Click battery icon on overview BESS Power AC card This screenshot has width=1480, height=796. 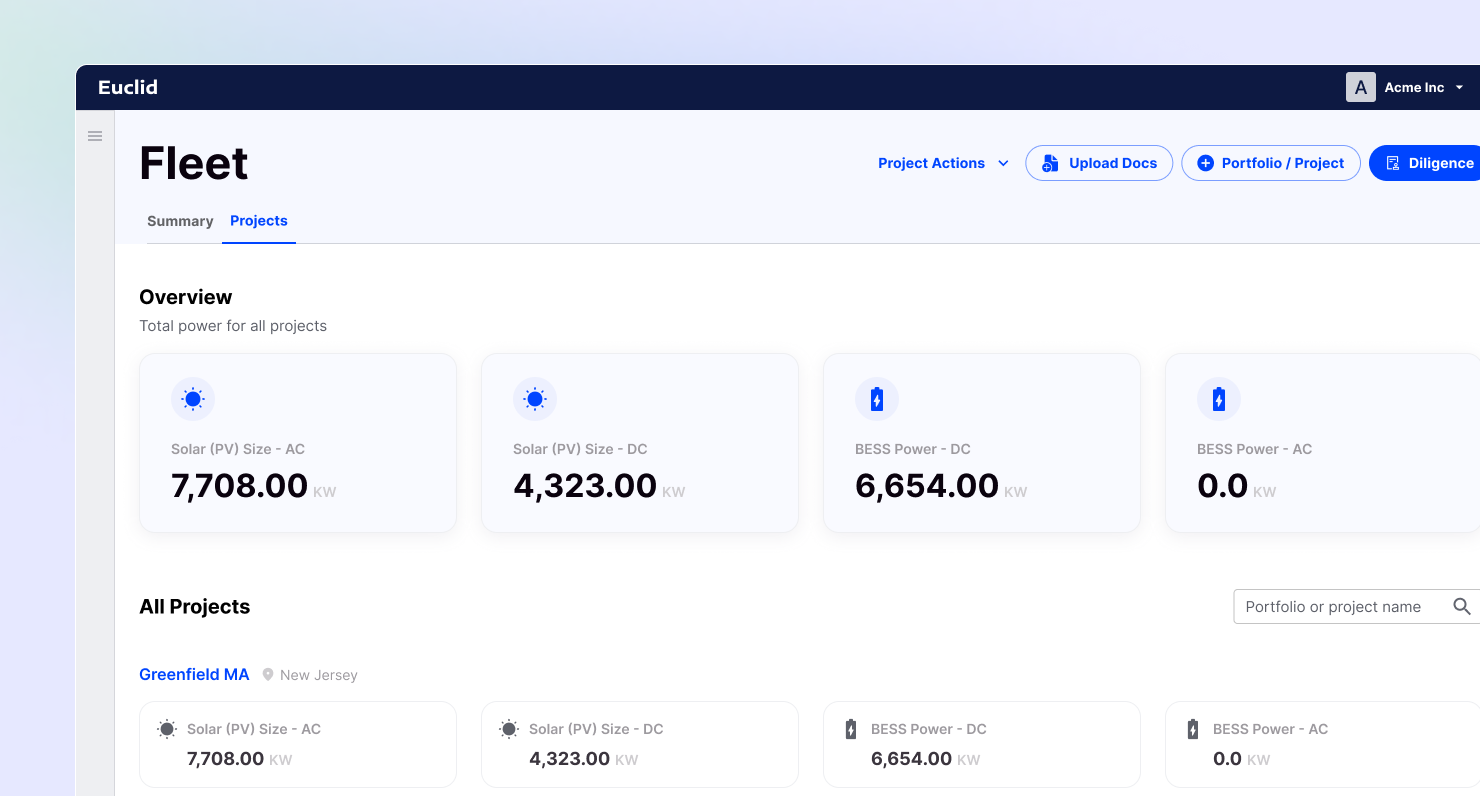point(1219,399)
